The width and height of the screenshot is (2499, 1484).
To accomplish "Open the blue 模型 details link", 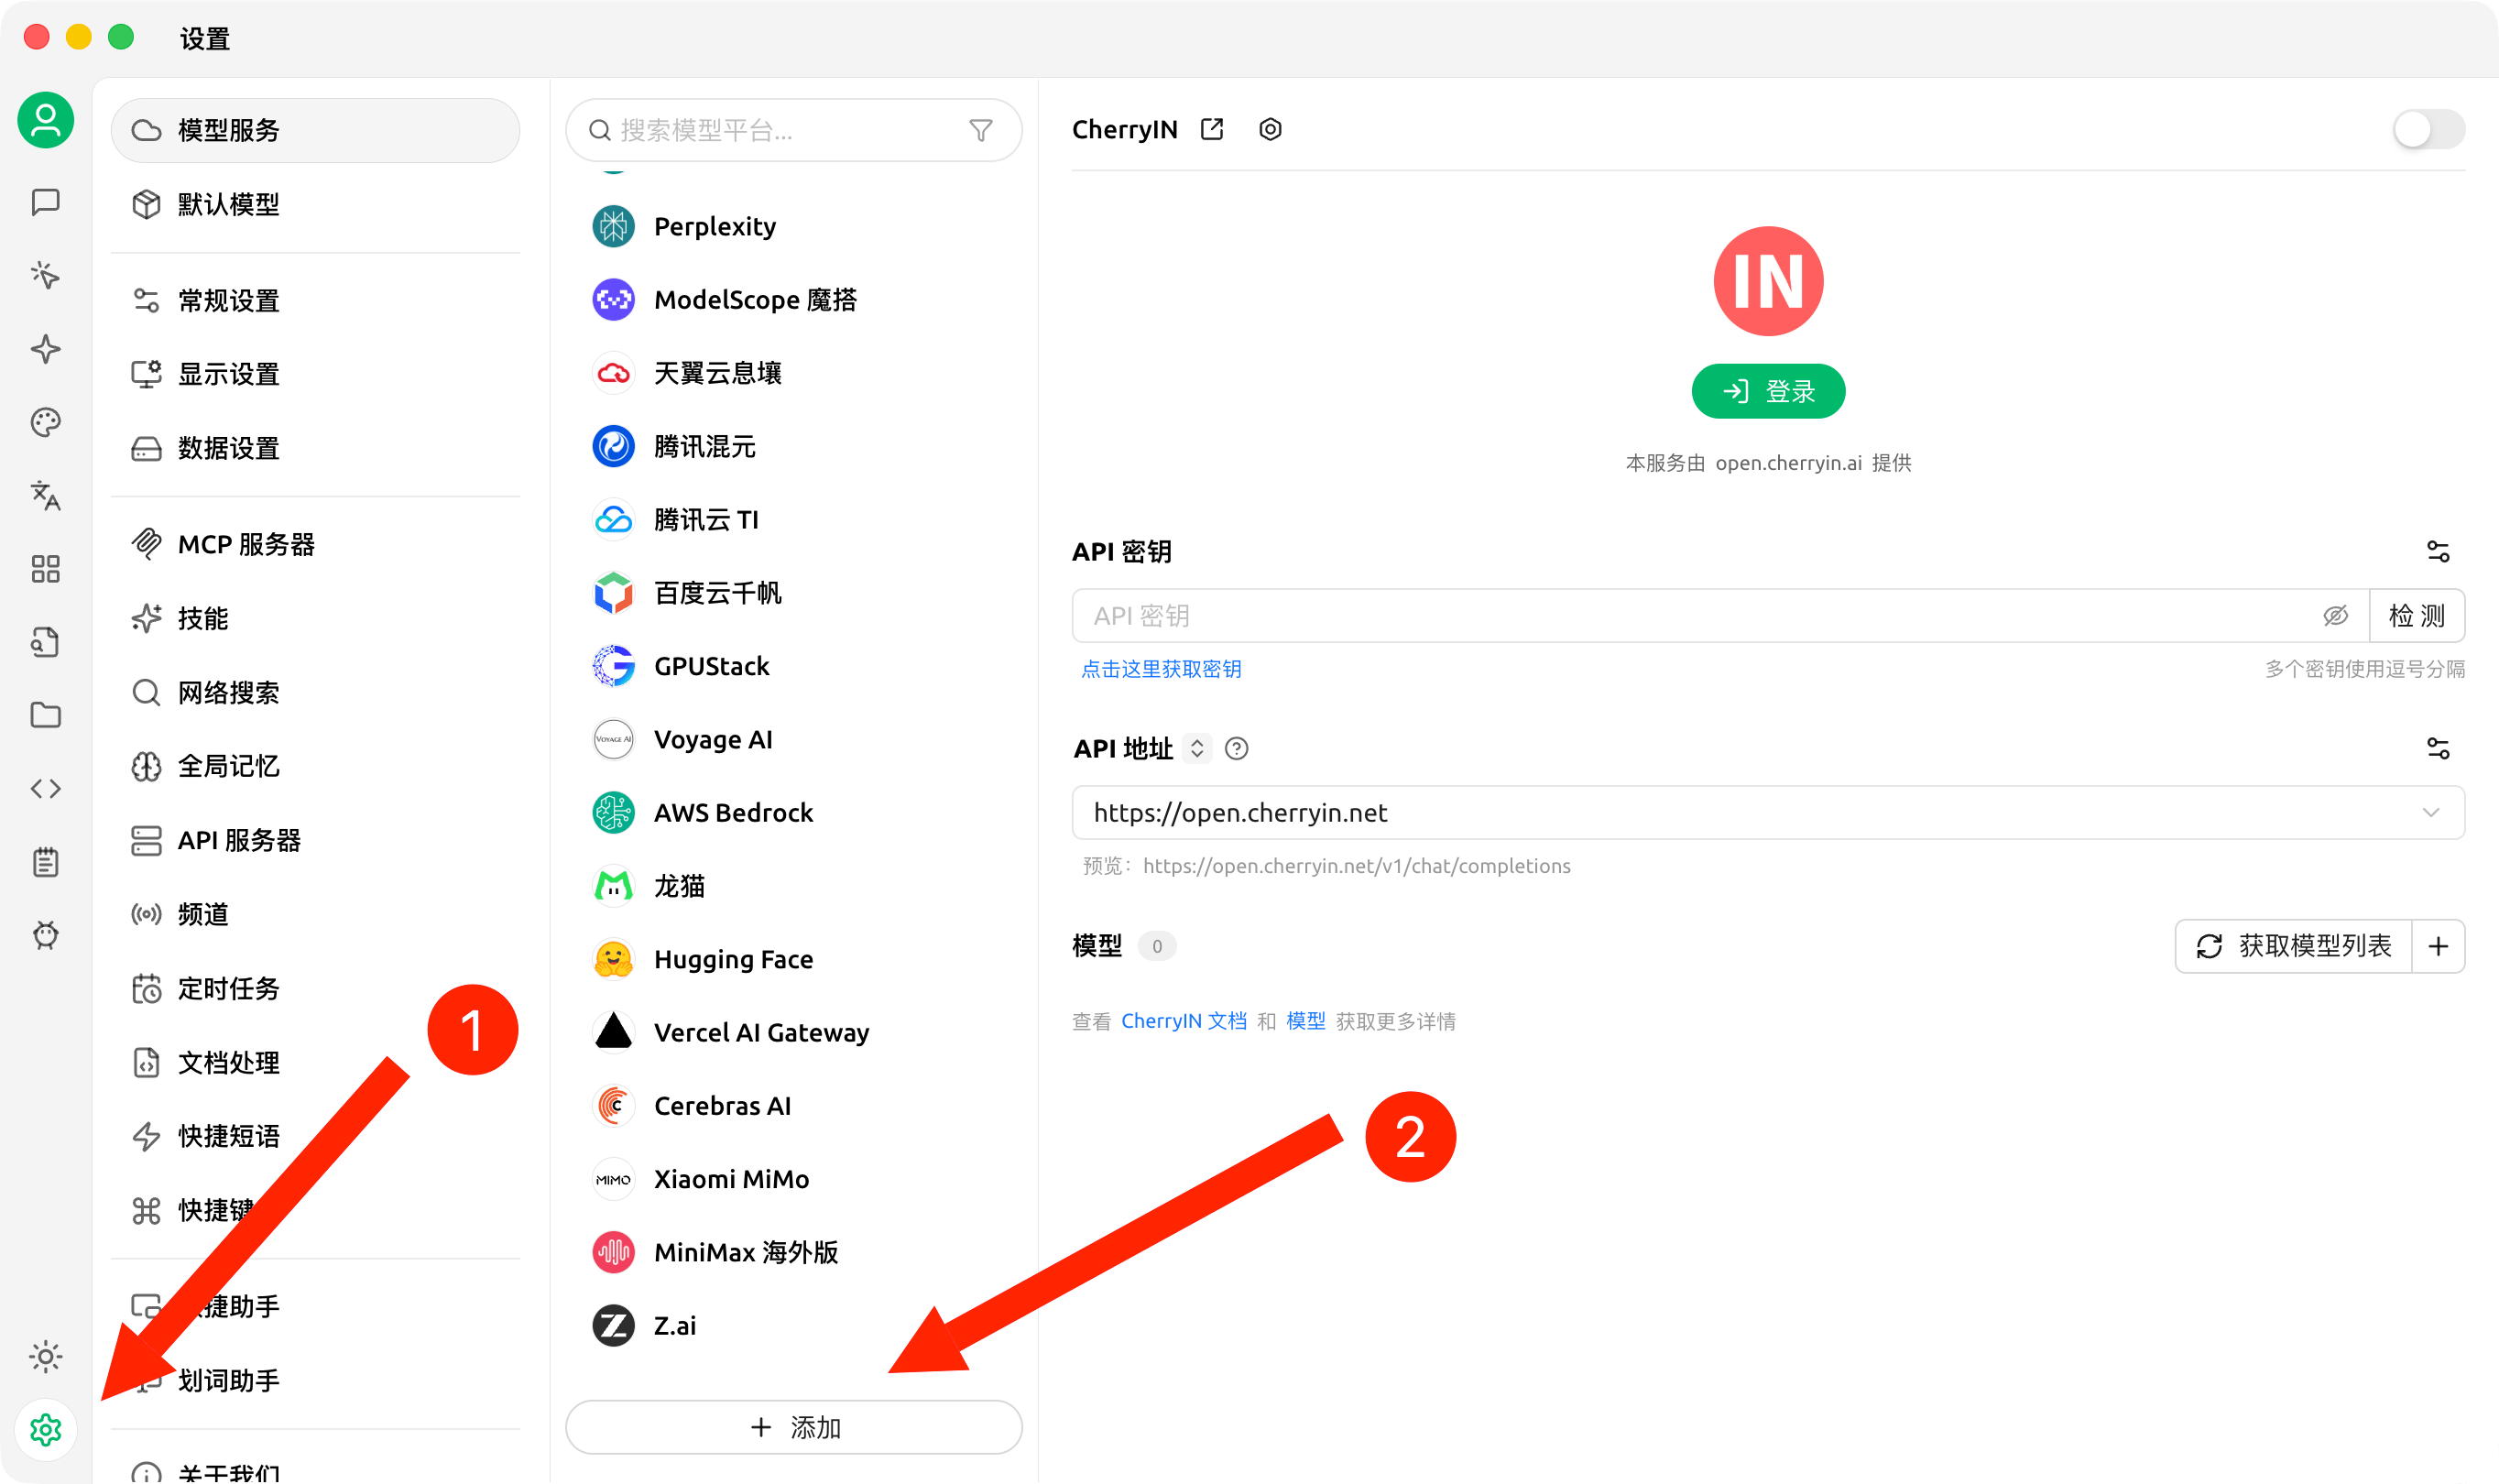I will [1306, 1021].
